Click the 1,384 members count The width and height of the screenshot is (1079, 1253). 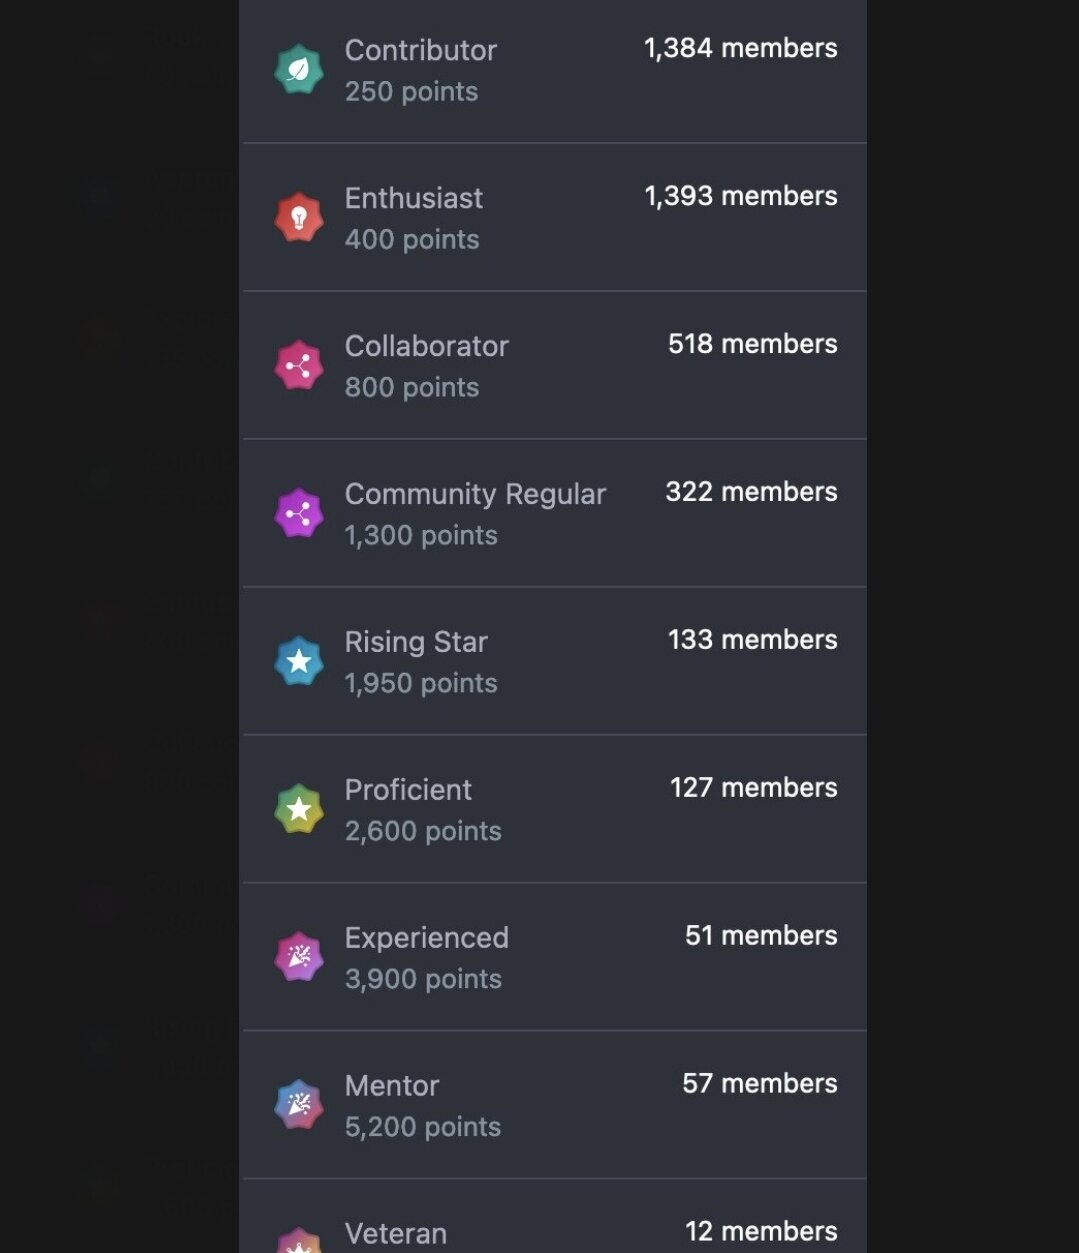[740, 48]
